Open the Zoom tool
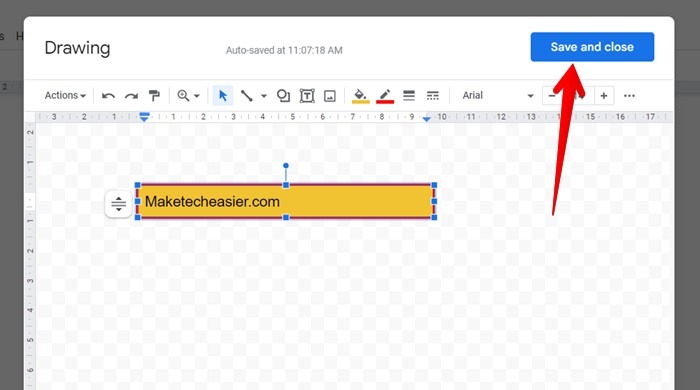The image size is (700, 390). click(183, 95)
